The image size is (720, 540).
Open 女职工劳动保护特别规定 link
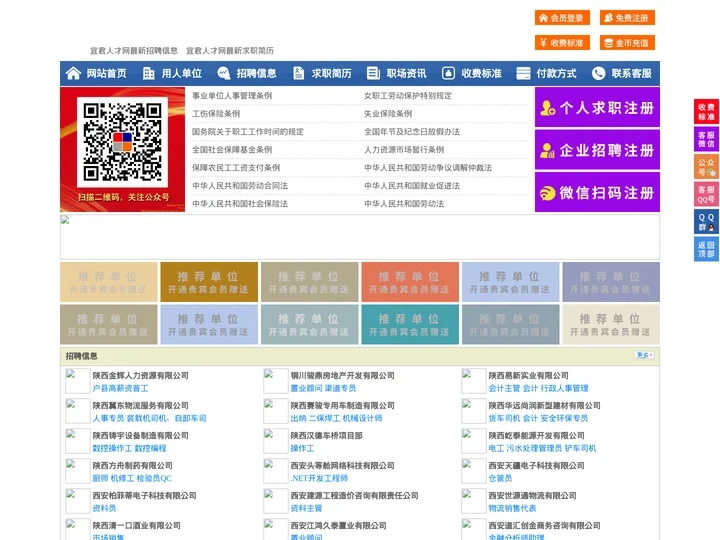coord(408,96)
